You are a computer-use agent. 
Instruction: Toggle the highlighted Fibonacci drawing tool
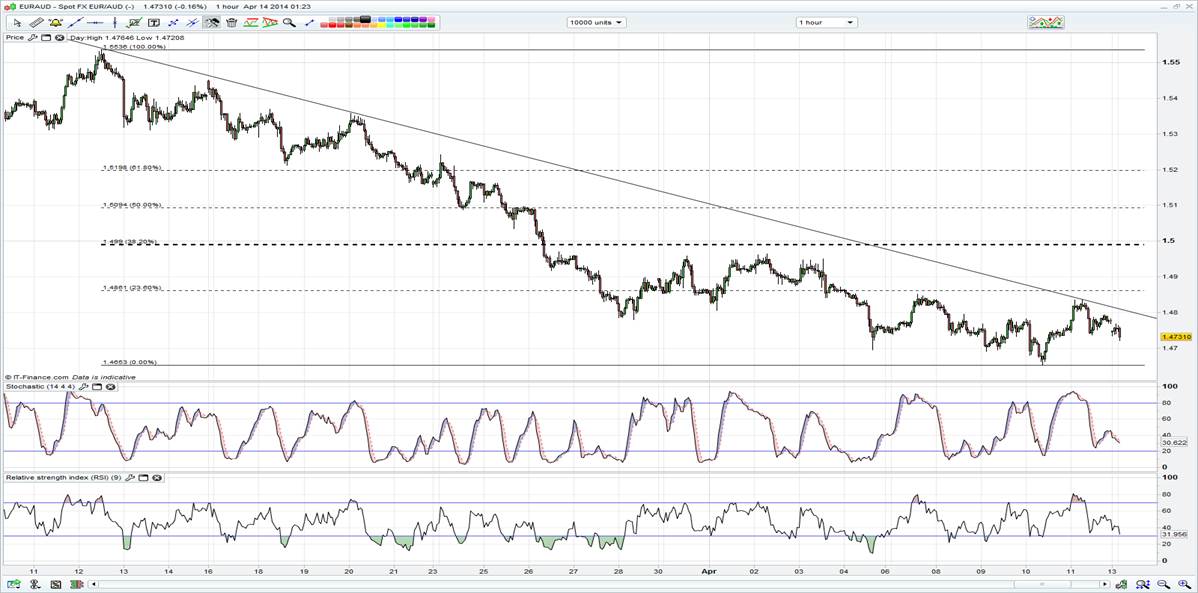212,22
